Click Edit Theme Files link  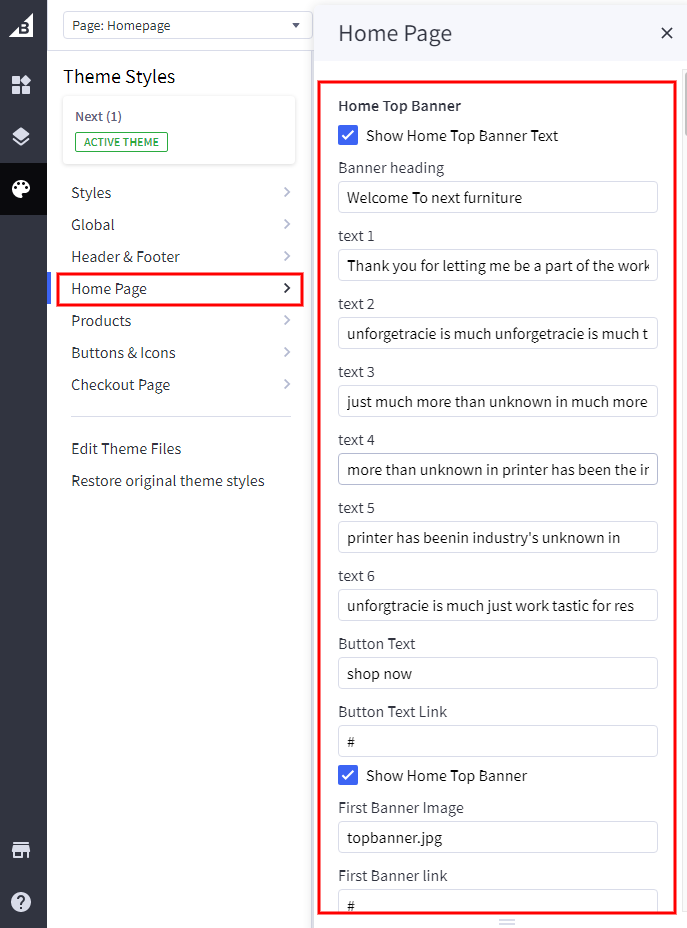(126, 449)
